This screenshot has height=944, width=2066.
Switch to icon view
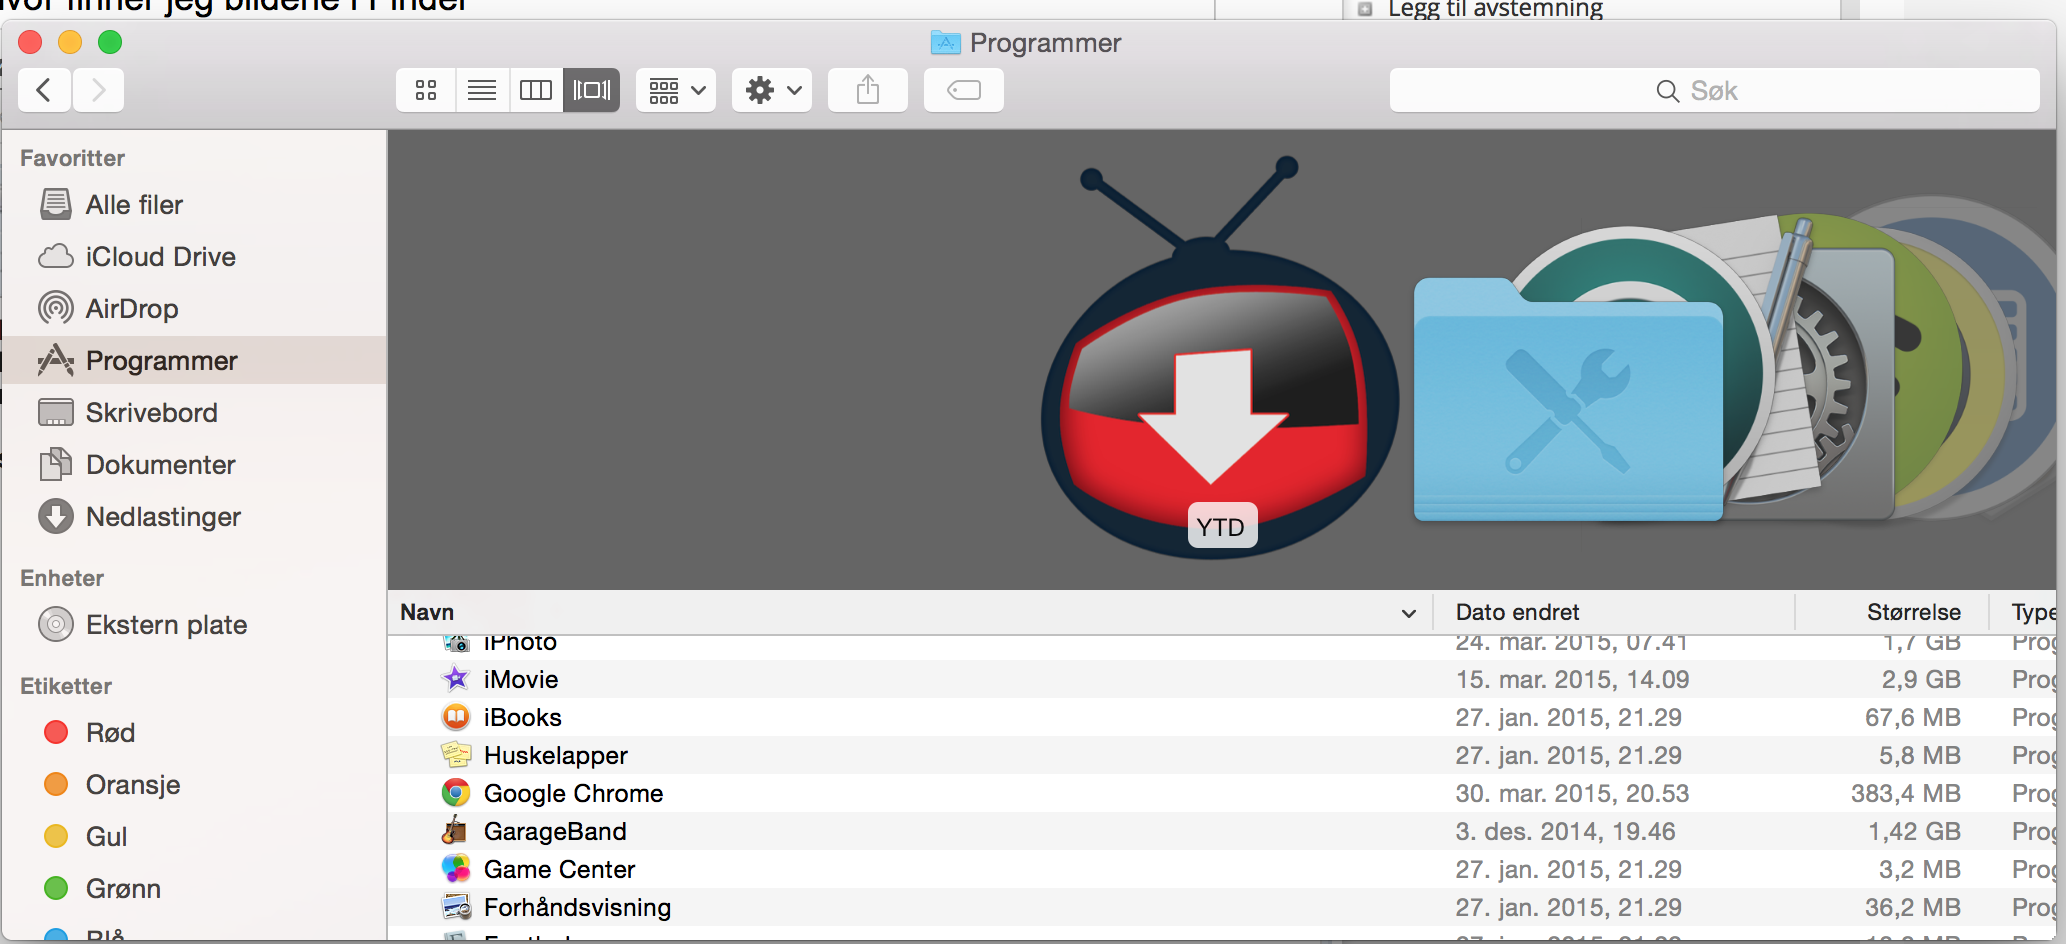point(426,90)
